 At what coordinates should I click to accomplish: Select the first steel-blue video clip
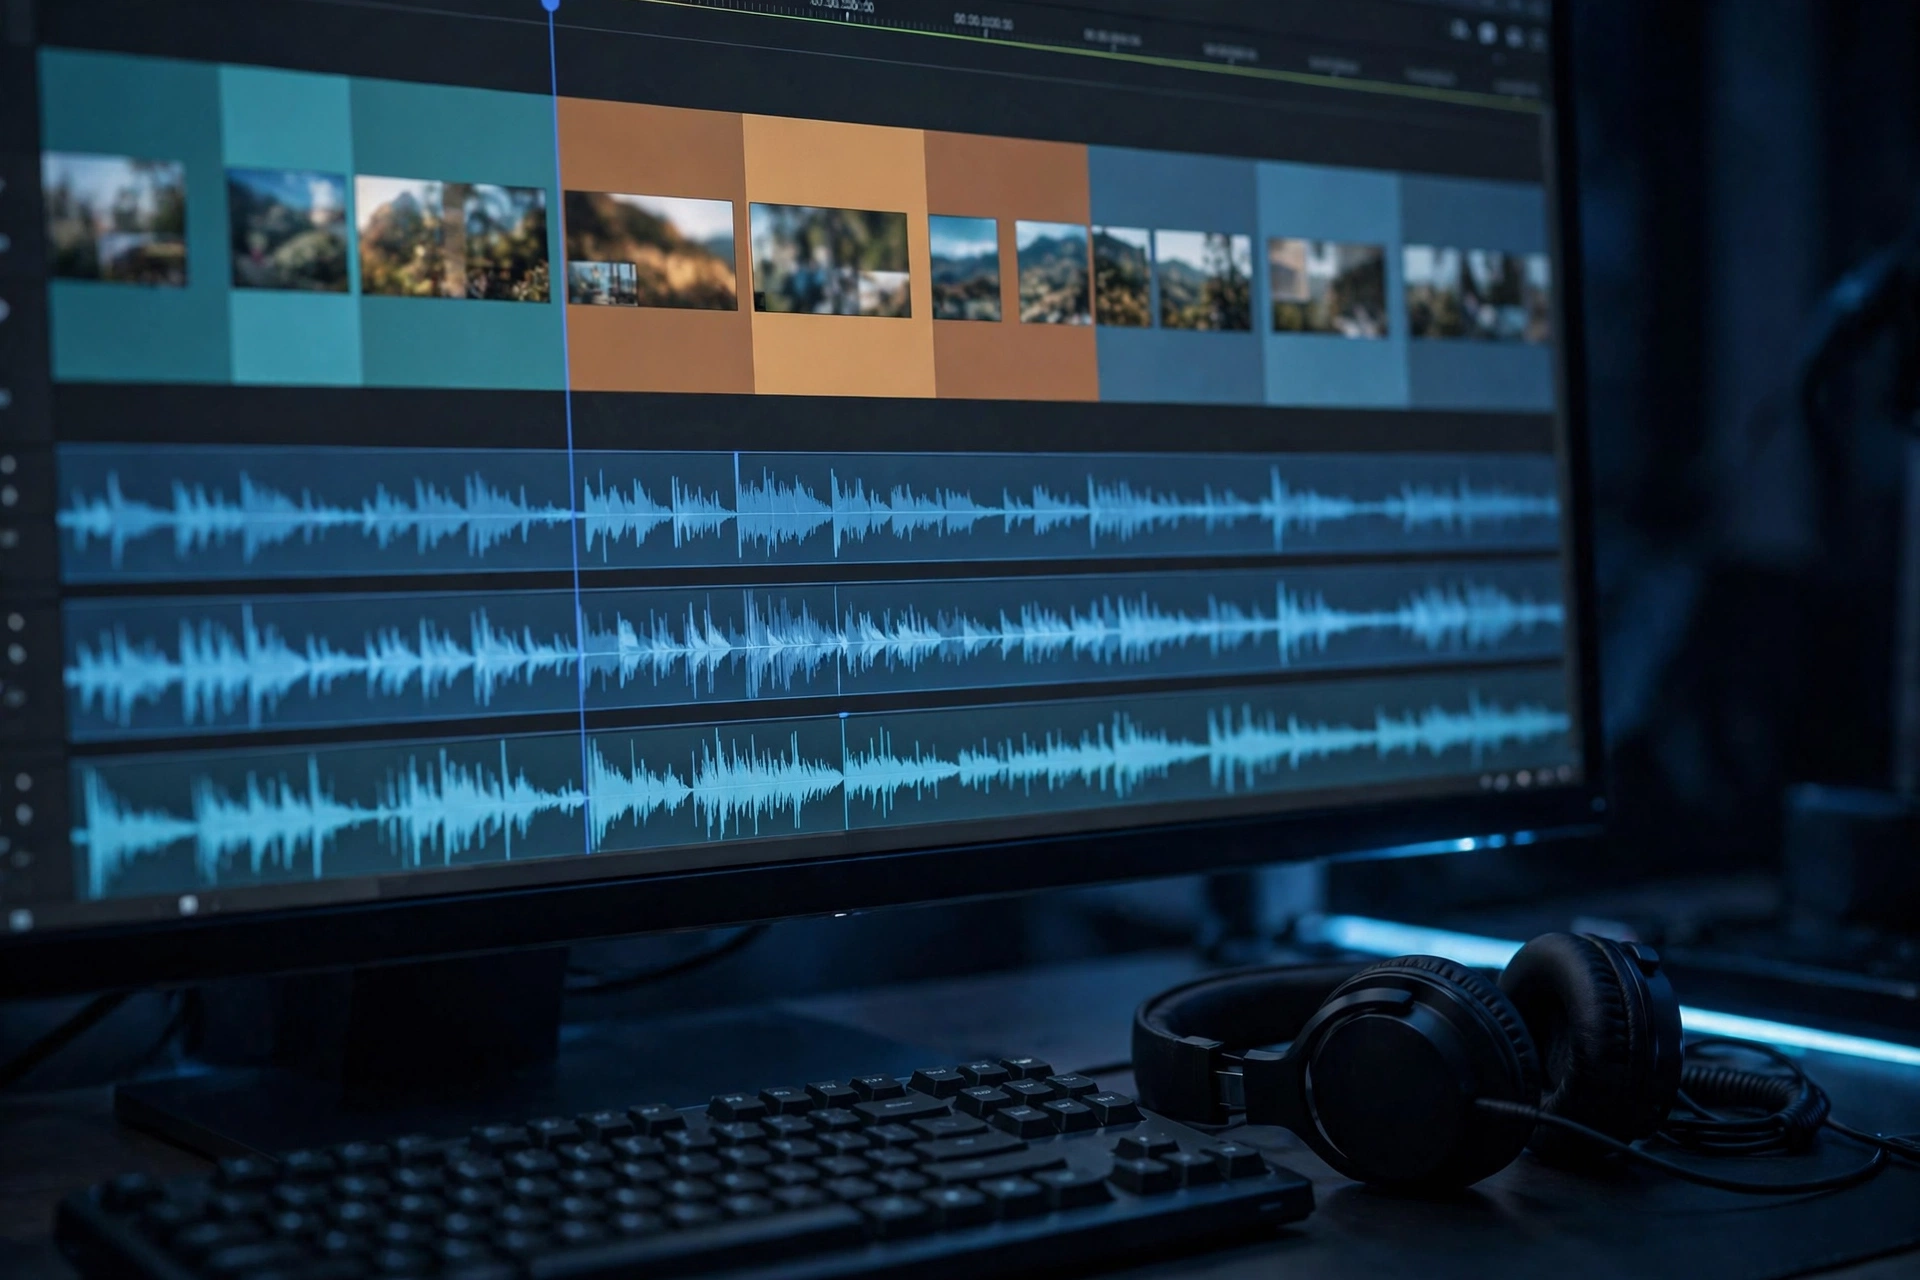[x=1176, y=275]
